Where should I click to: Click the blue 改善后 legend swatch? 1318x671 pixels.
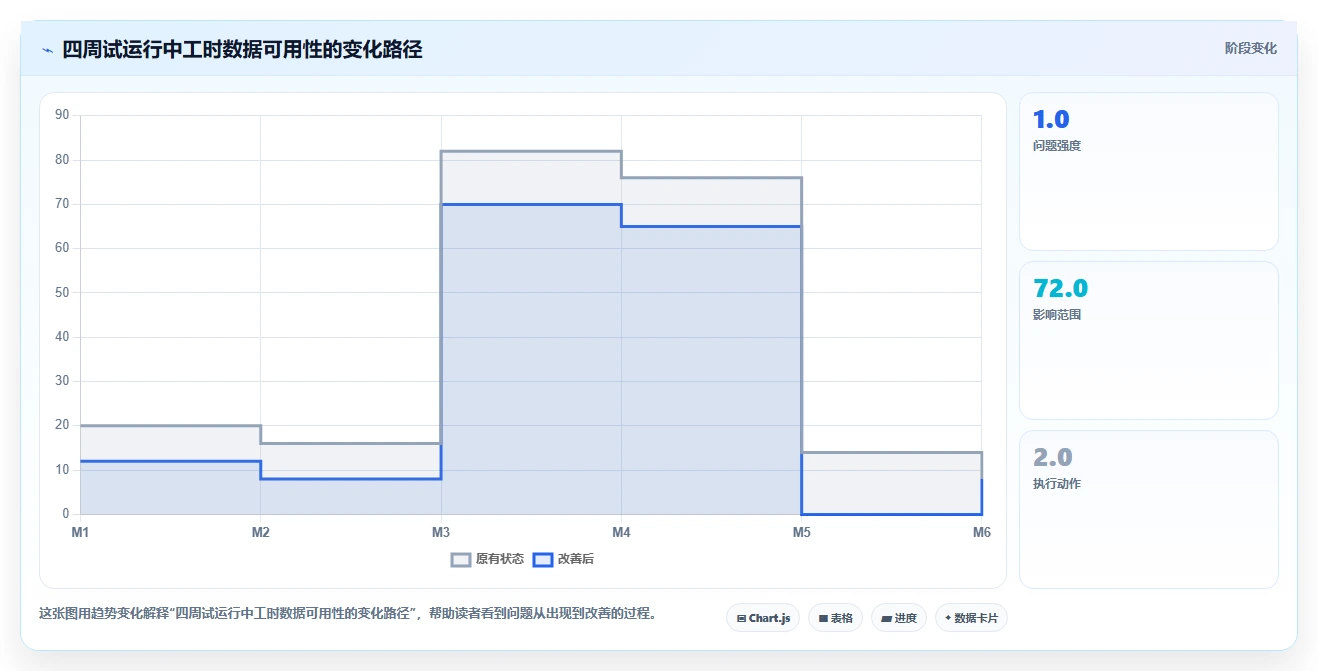pos(542,559)
